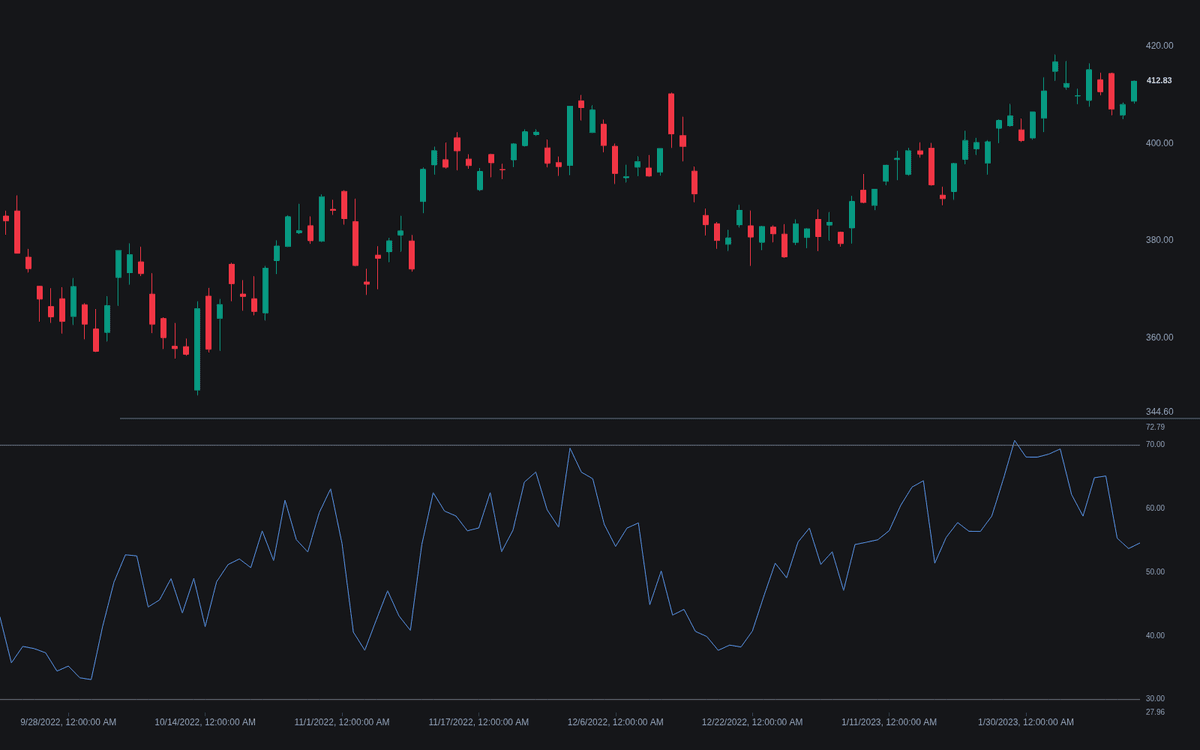Screen dimensions: 1200x750
Task: Select the 11/17/2022 date label
Action: point(479,722)
